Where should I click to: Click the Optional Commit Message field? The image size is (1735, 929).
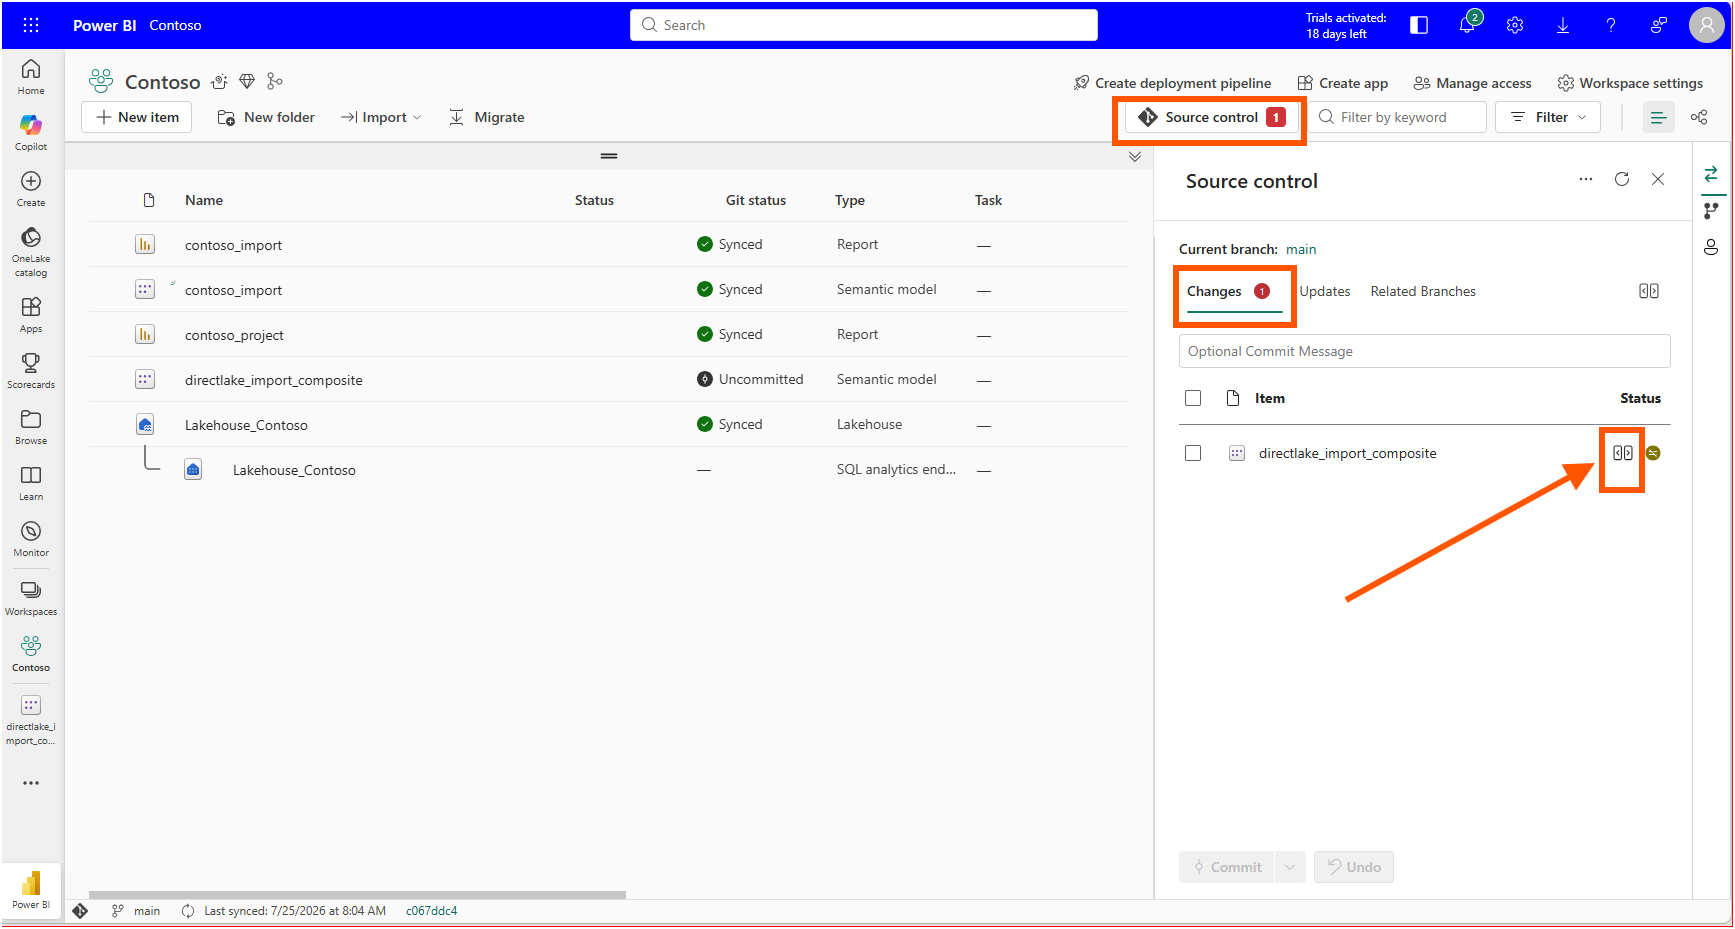pos(1425,351)
